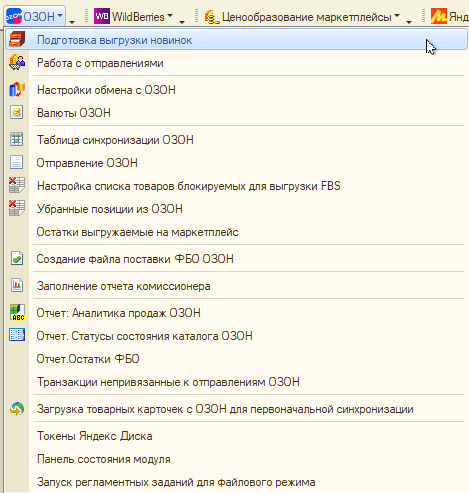Screen dimensions: 469x493
Task: Open Токены Яндекс Диска
Action: [95, 436]
